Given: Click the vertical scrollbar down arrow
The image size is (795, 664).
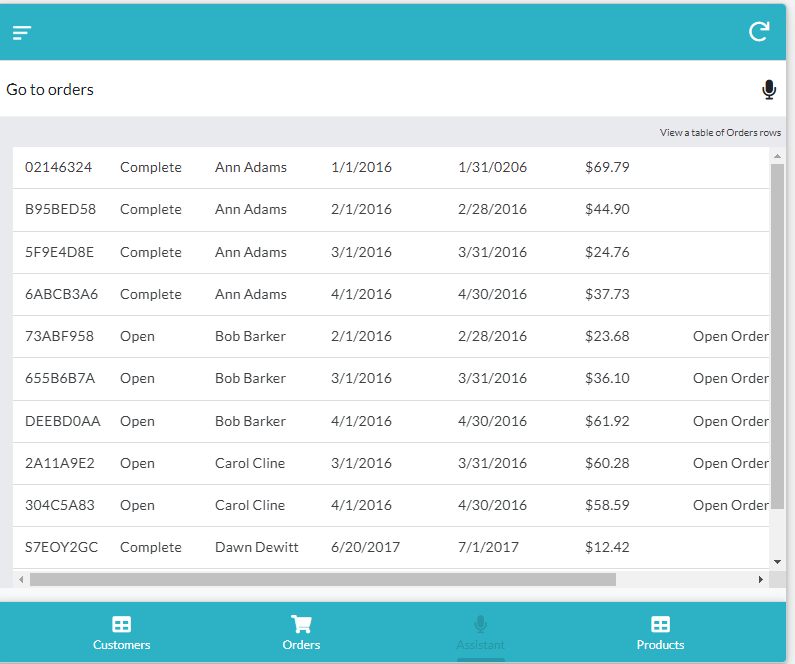Looking at the screenshot, I should (777, 562).
